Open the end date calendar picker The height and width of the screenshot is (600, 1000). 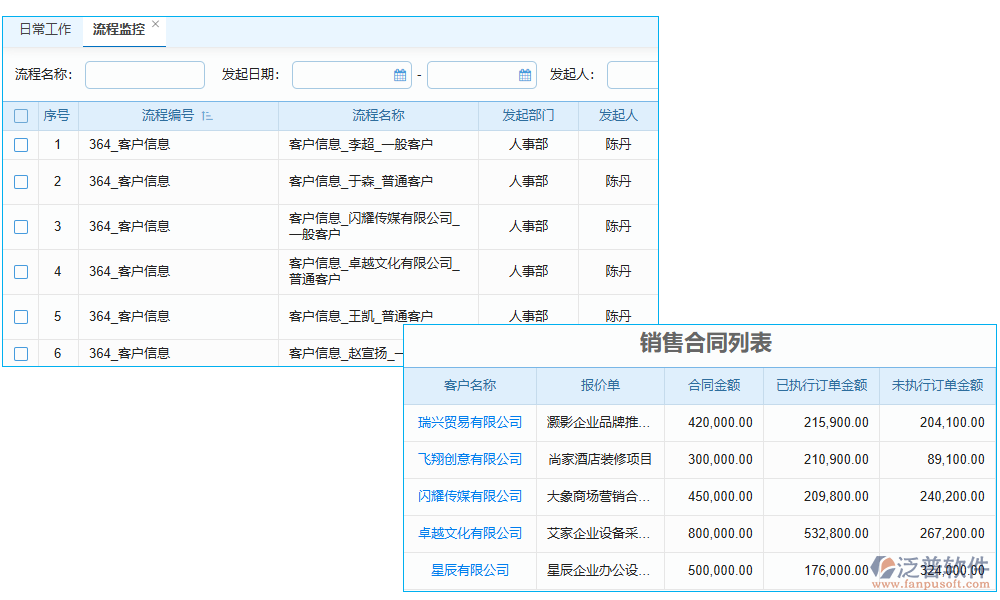(x=524, y=74)
